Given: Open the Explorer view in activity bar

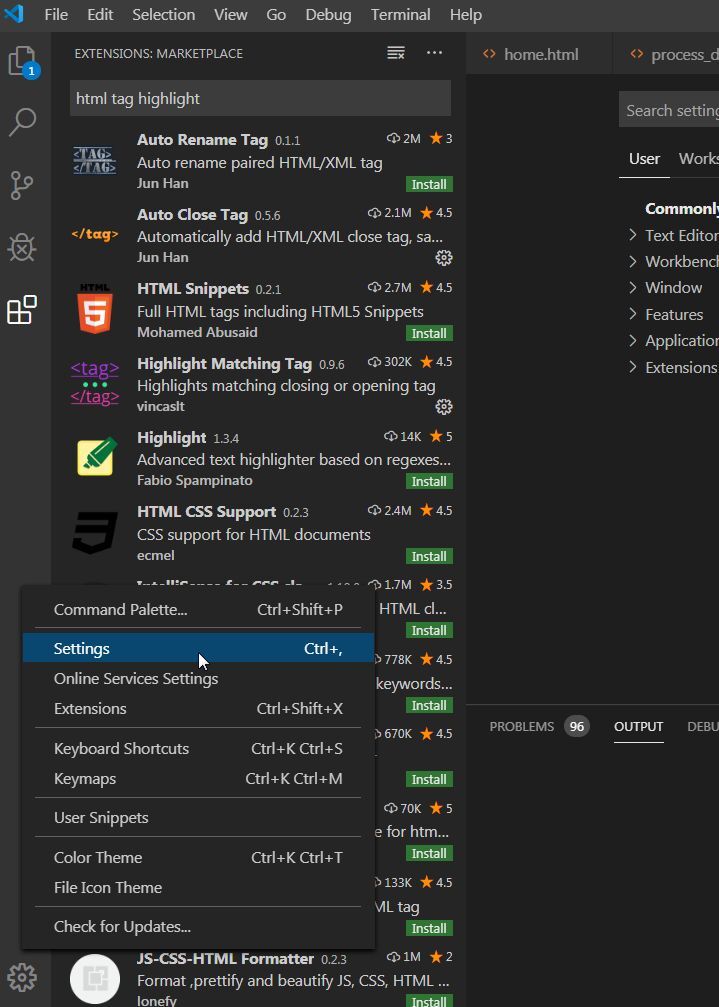Looking at the screenshot, I should tap(24, 62).
